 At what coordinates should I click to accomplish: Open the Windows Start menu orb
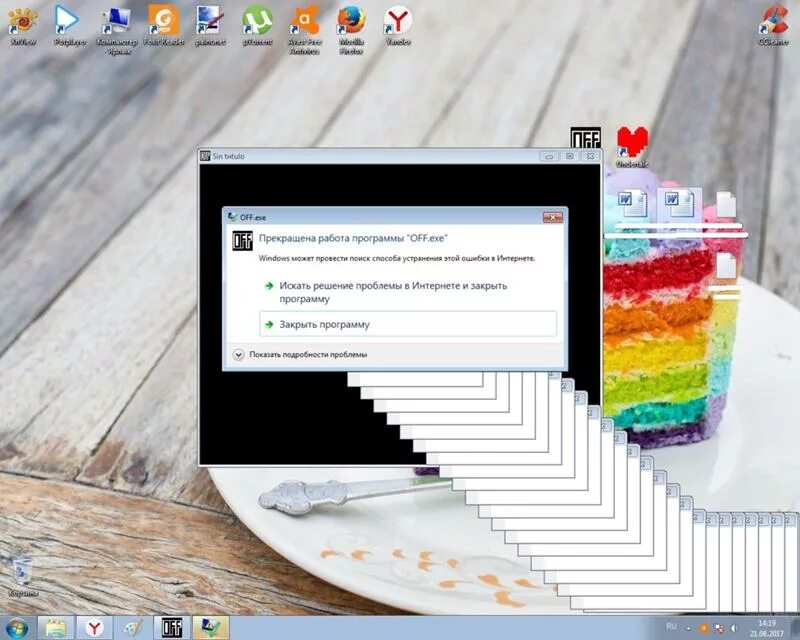(x=17, y=628)
